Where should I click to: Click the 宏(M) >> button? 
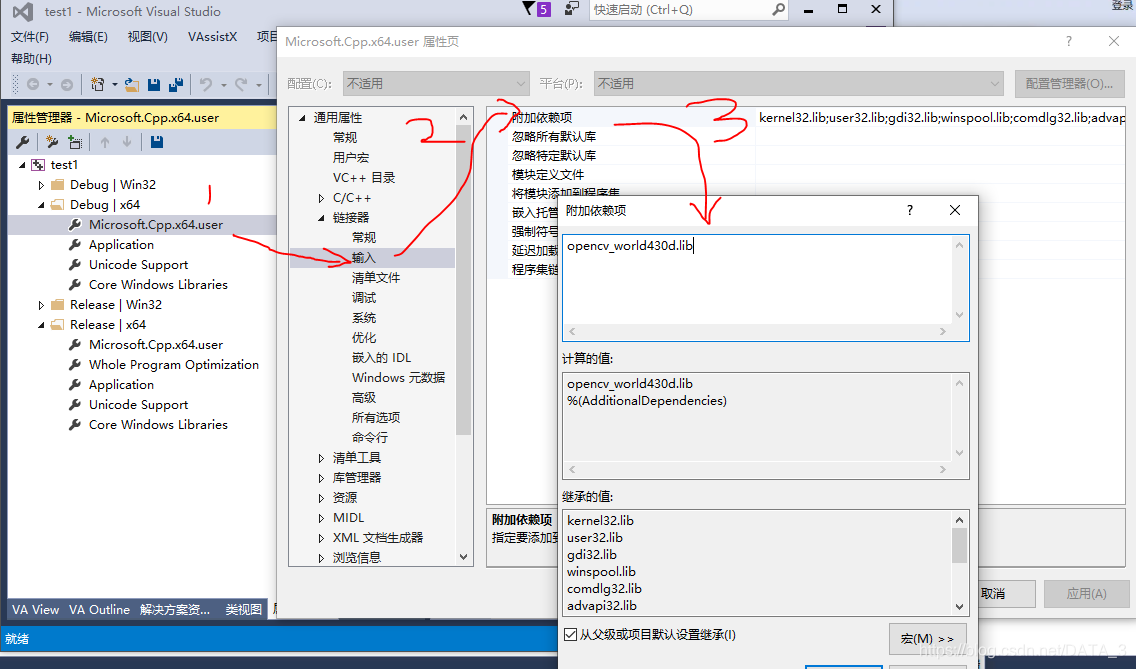[927, 639]
